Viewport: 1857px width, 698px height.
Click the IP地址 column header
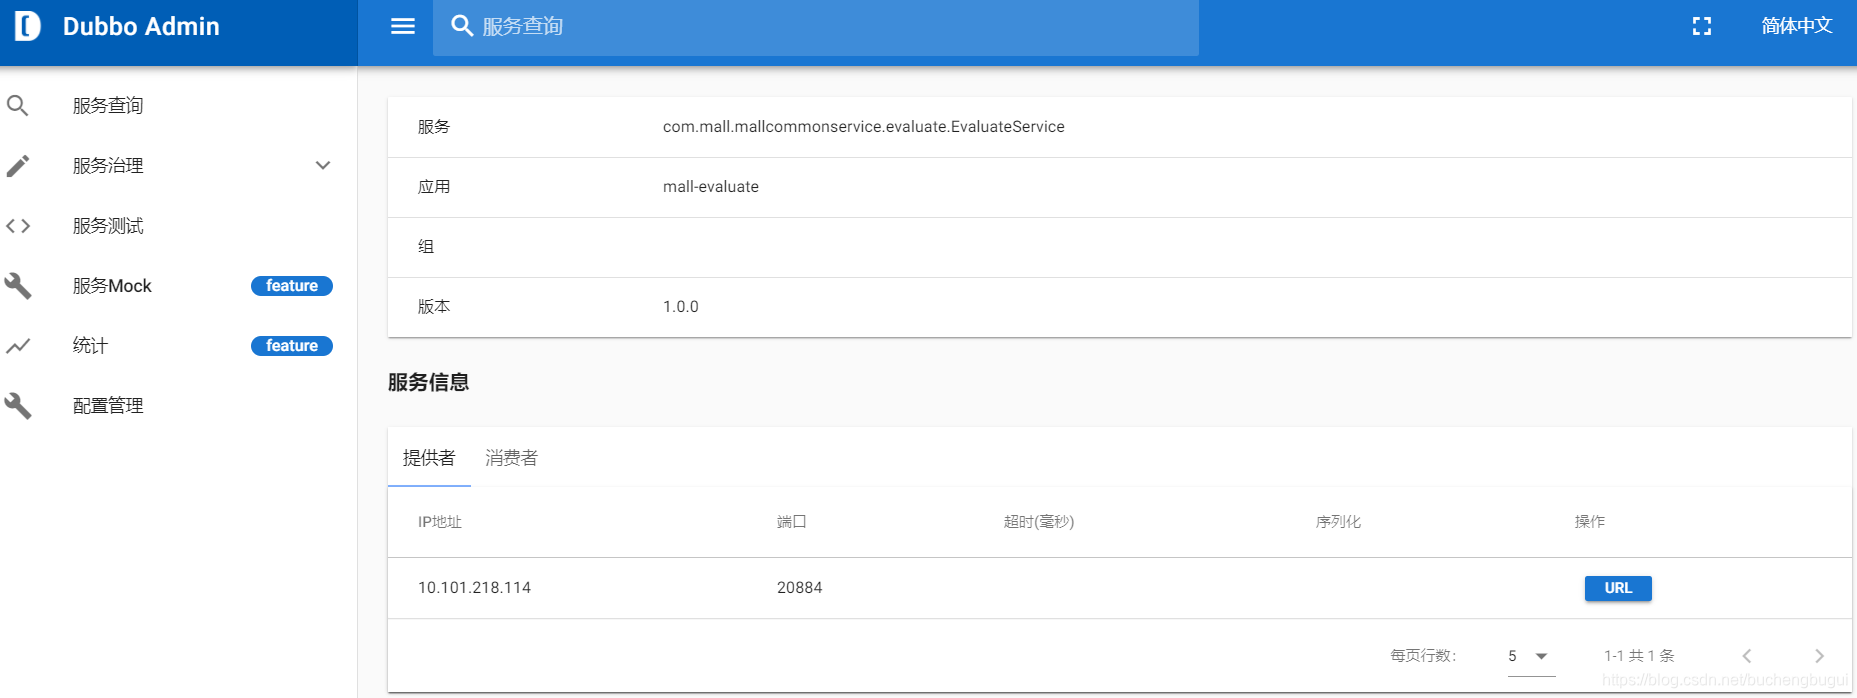440,522
